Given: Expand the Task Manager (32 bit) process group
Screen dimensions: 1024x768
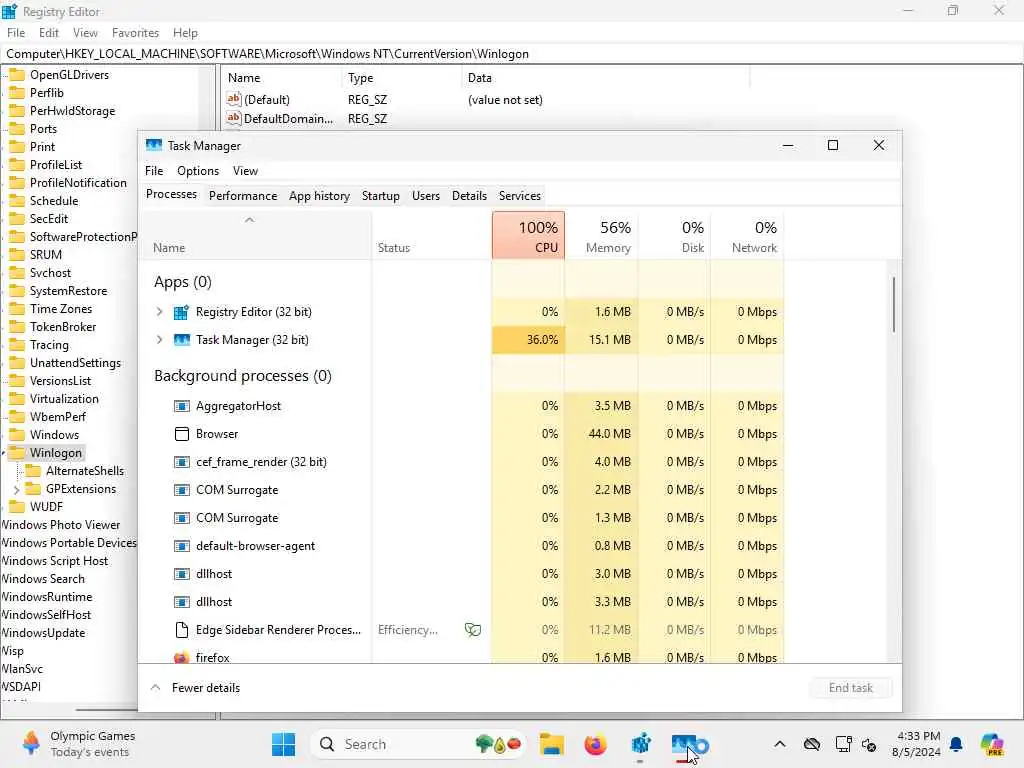Looking at the screenshot, I should click(x=159, y=340).
